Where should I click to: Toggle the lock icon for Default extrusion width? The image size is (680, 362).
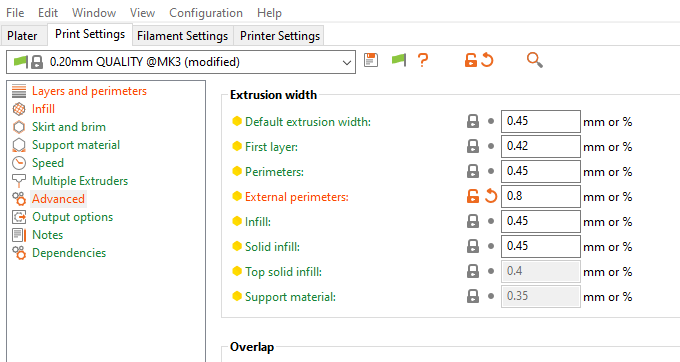[473, 121]
